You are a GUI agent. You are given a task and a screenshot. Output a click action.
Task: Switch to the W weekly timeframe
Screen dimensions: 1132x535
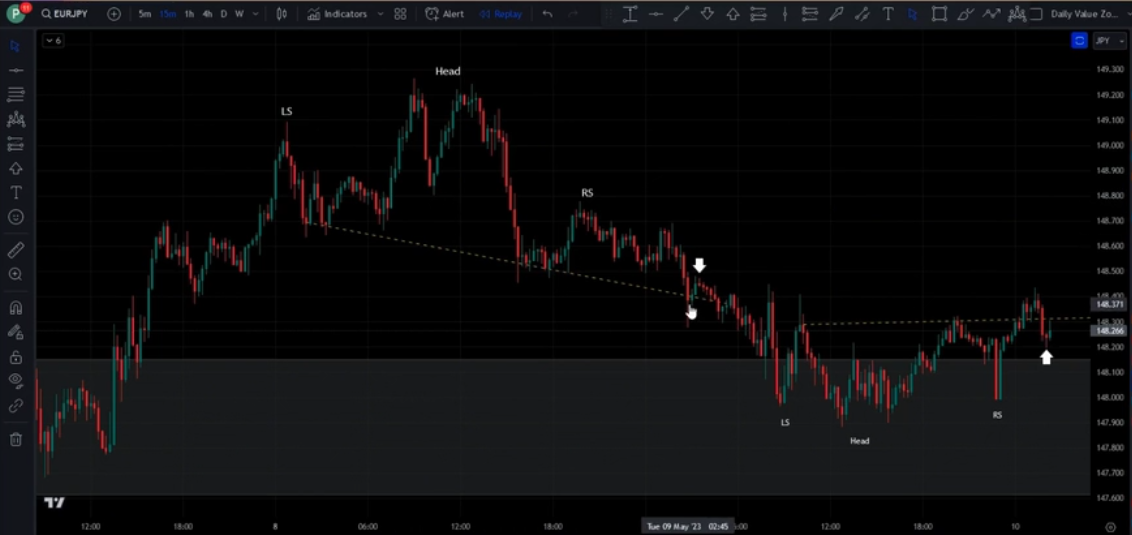[238, 14]
